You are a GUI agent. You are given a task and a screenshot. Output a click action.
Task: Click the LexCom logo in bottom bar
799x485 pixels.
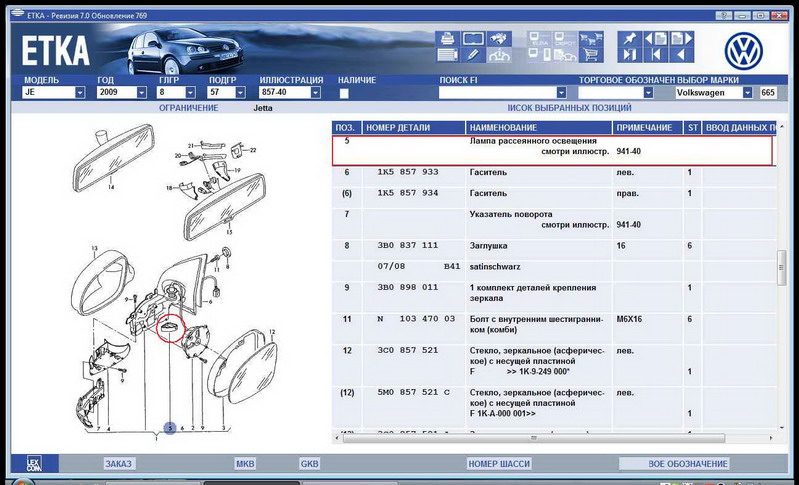pyautogui.click(x=34, y=463)
